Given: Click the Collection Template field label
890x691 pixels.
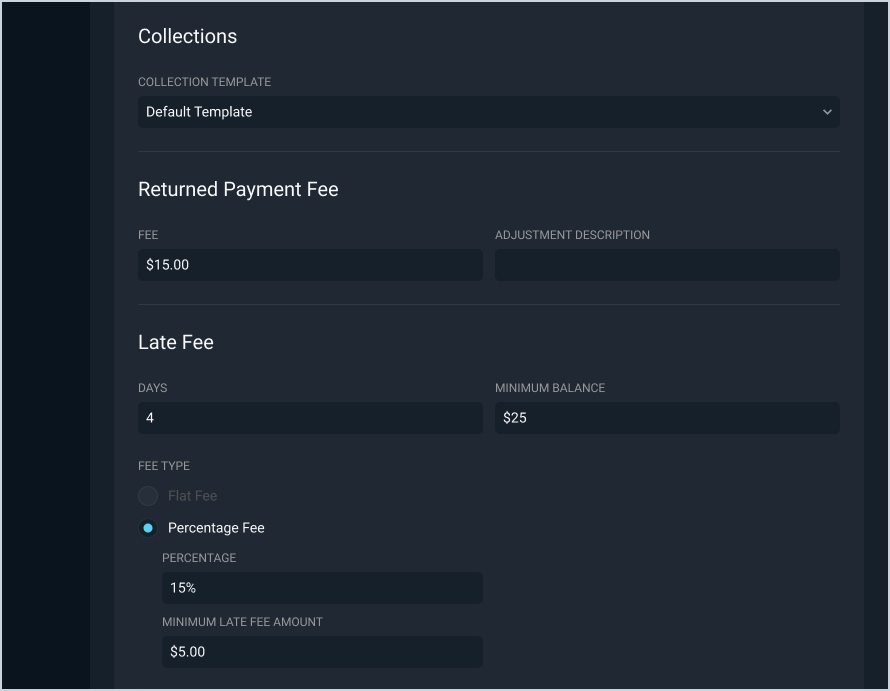Looking at the screenshot, I should 204,82.
